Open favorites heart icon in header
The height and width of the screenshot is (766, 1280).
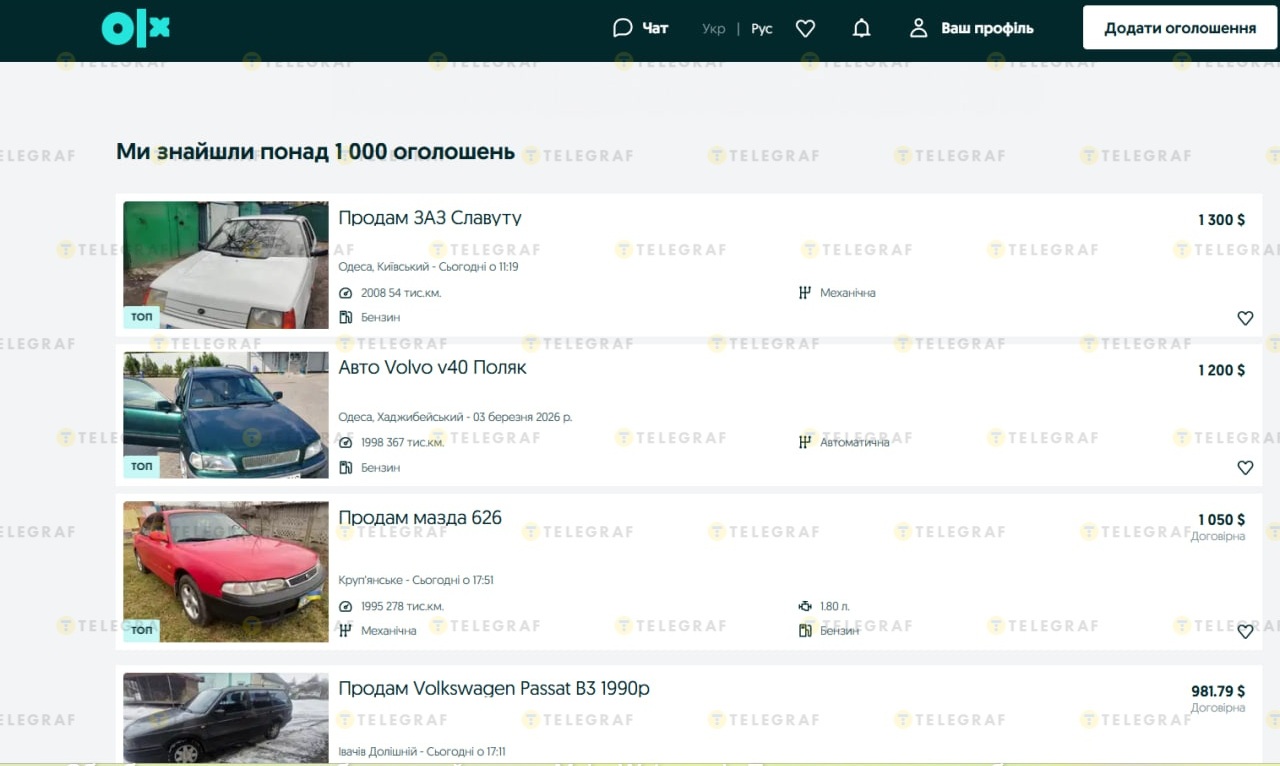pos(805,28)
